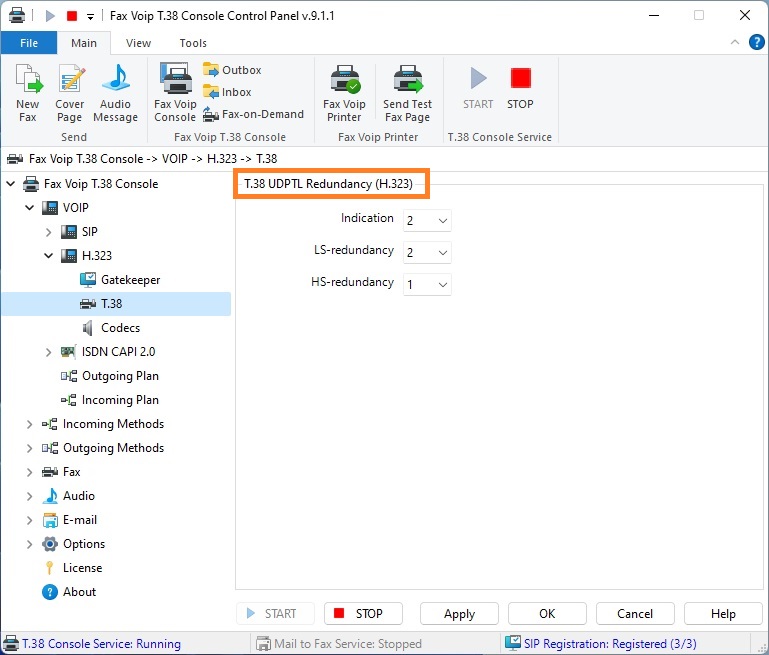Open the Cover Page editor

pyautogui.click(x=70, y=92)
